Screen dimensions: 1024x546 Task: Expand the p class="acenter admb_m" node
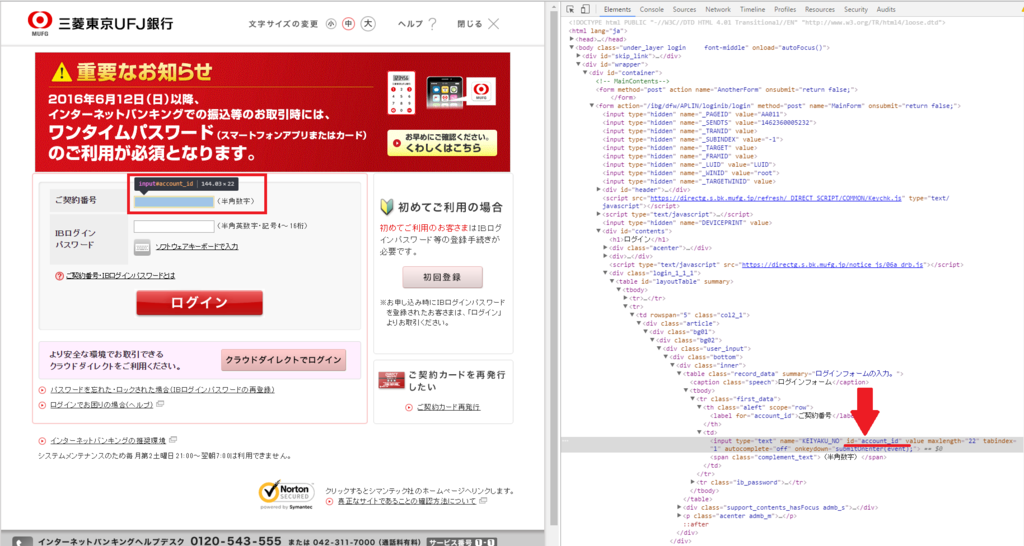[680, 516]
